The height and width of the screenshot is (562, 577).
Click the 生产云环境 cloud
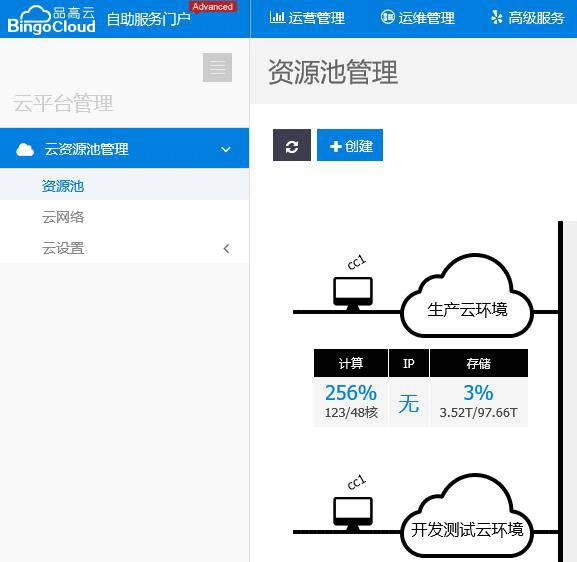point(467,296)
